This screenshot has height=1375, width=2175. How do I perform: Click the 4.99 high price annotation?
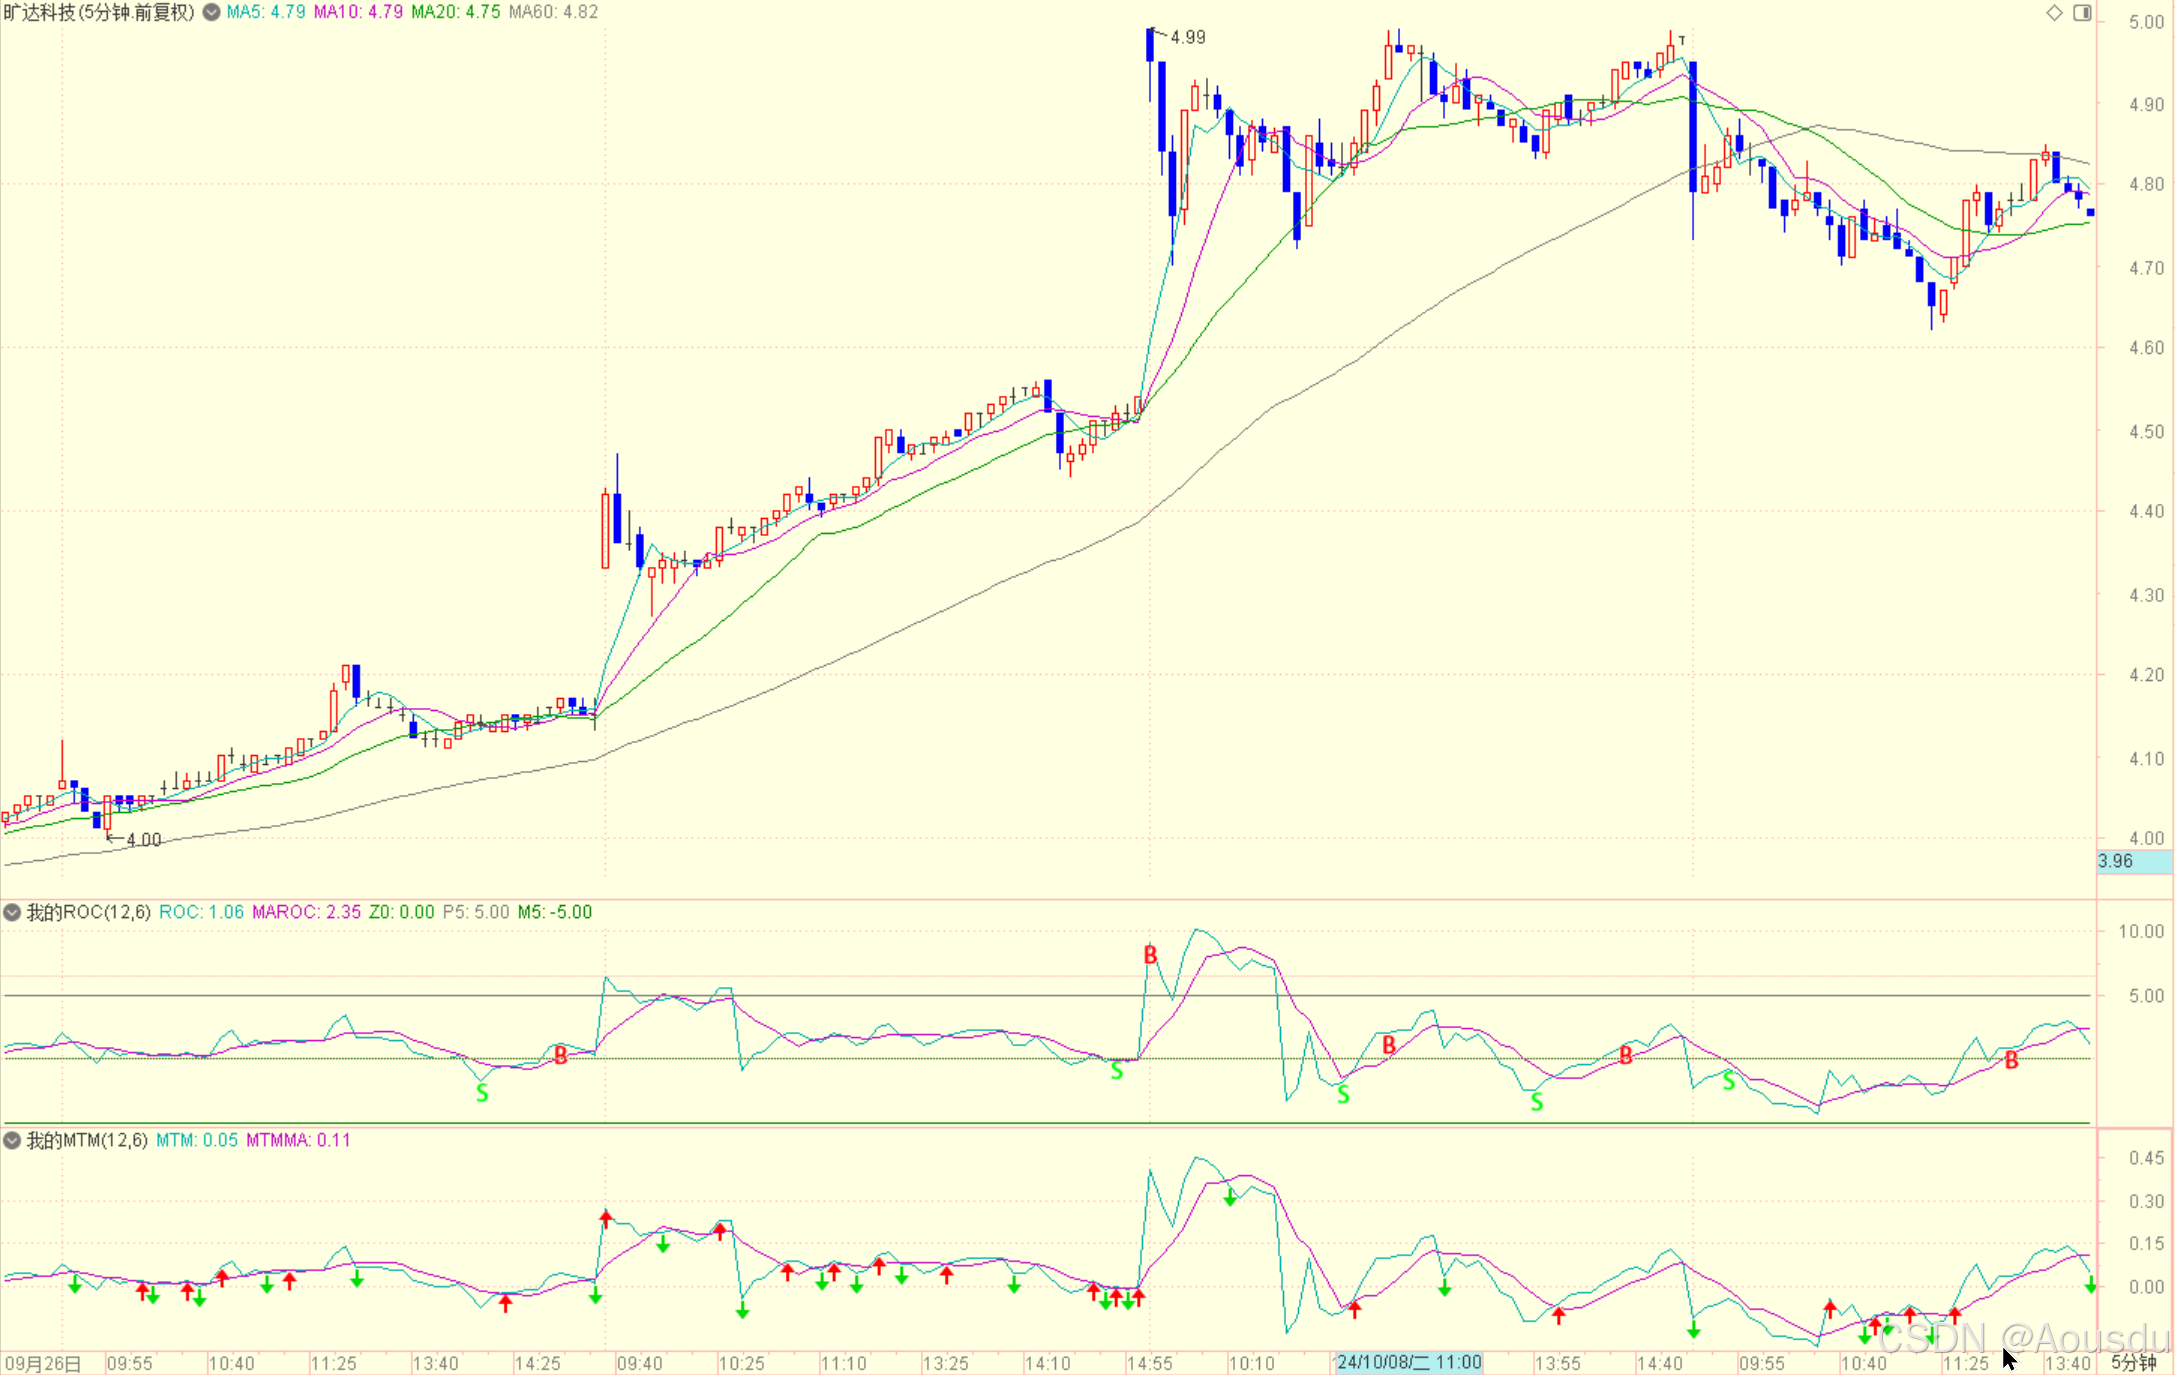coord(1188,38)
